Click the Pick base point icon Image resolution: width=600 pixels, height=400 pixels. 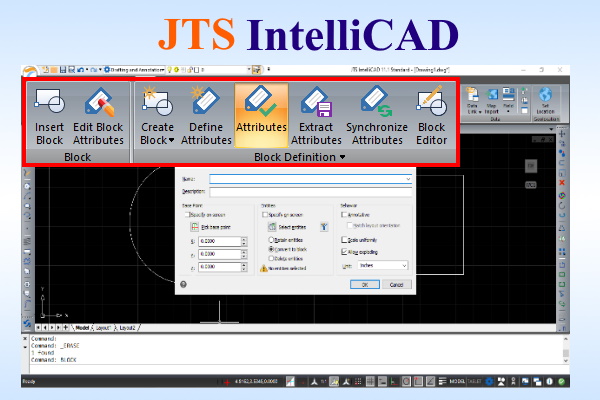194,227
